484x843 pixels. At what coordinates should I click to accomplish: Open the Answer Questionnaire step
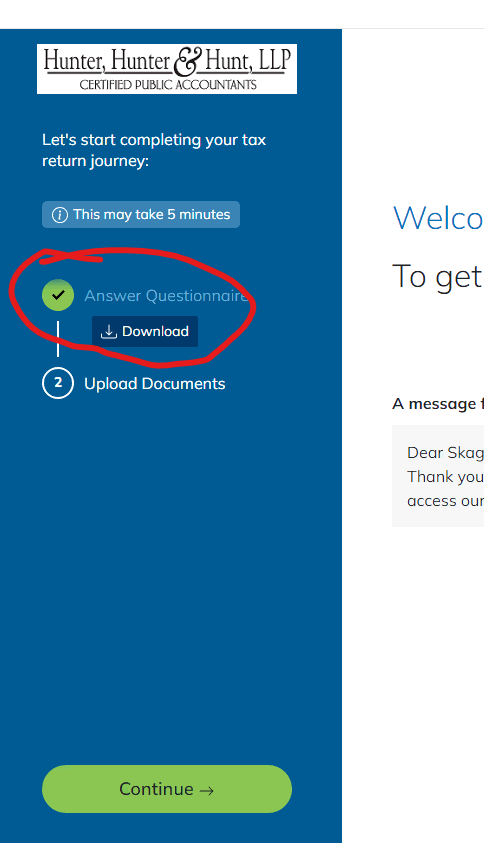[166, 296]
